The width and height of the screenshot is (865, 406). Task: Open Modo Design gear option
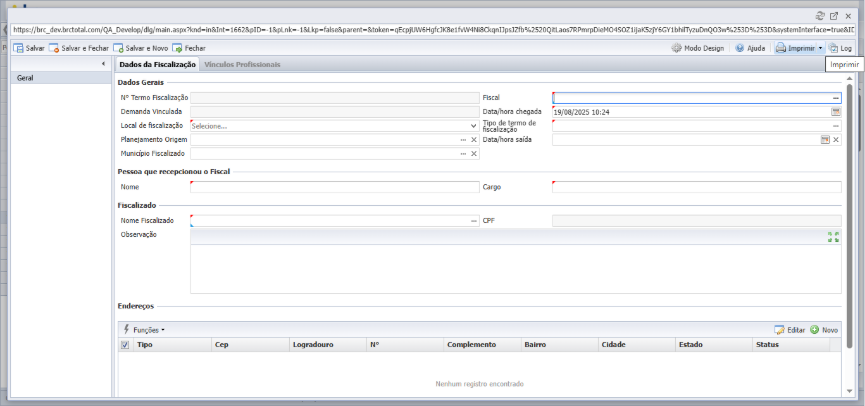[x=697, y=49]
